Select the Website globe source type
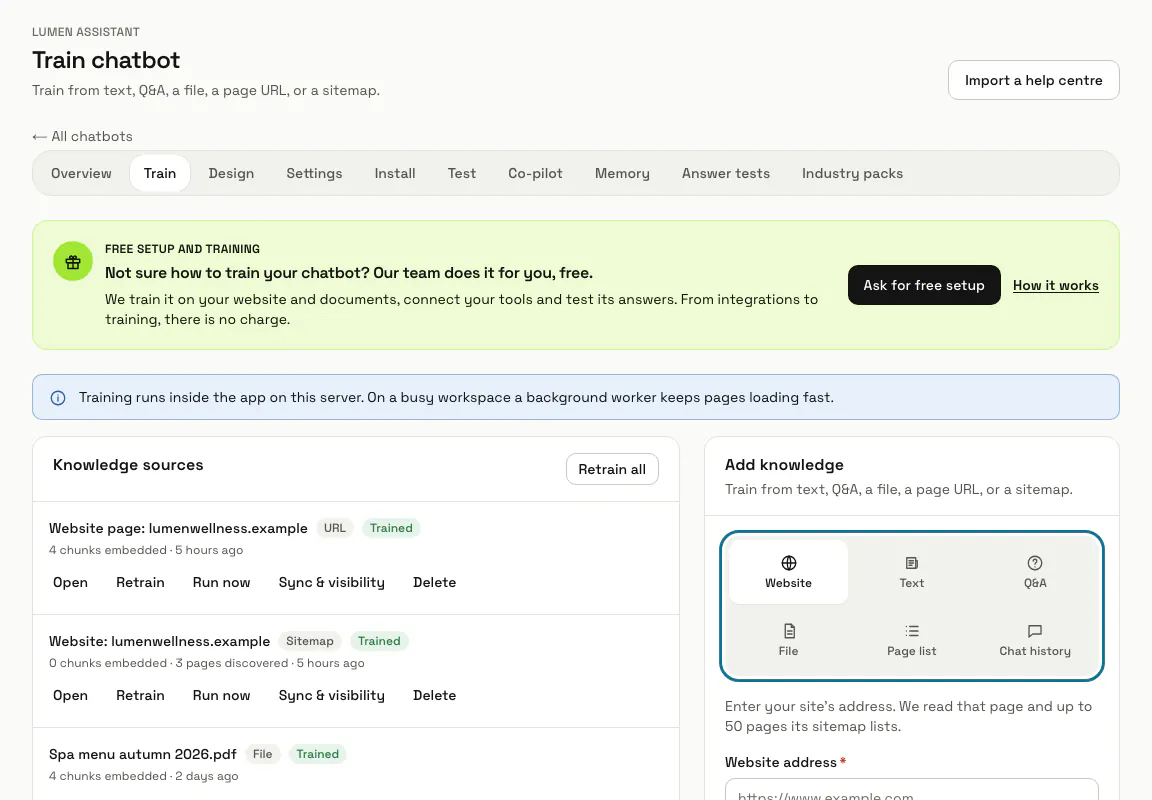 (x=788, y=572)
